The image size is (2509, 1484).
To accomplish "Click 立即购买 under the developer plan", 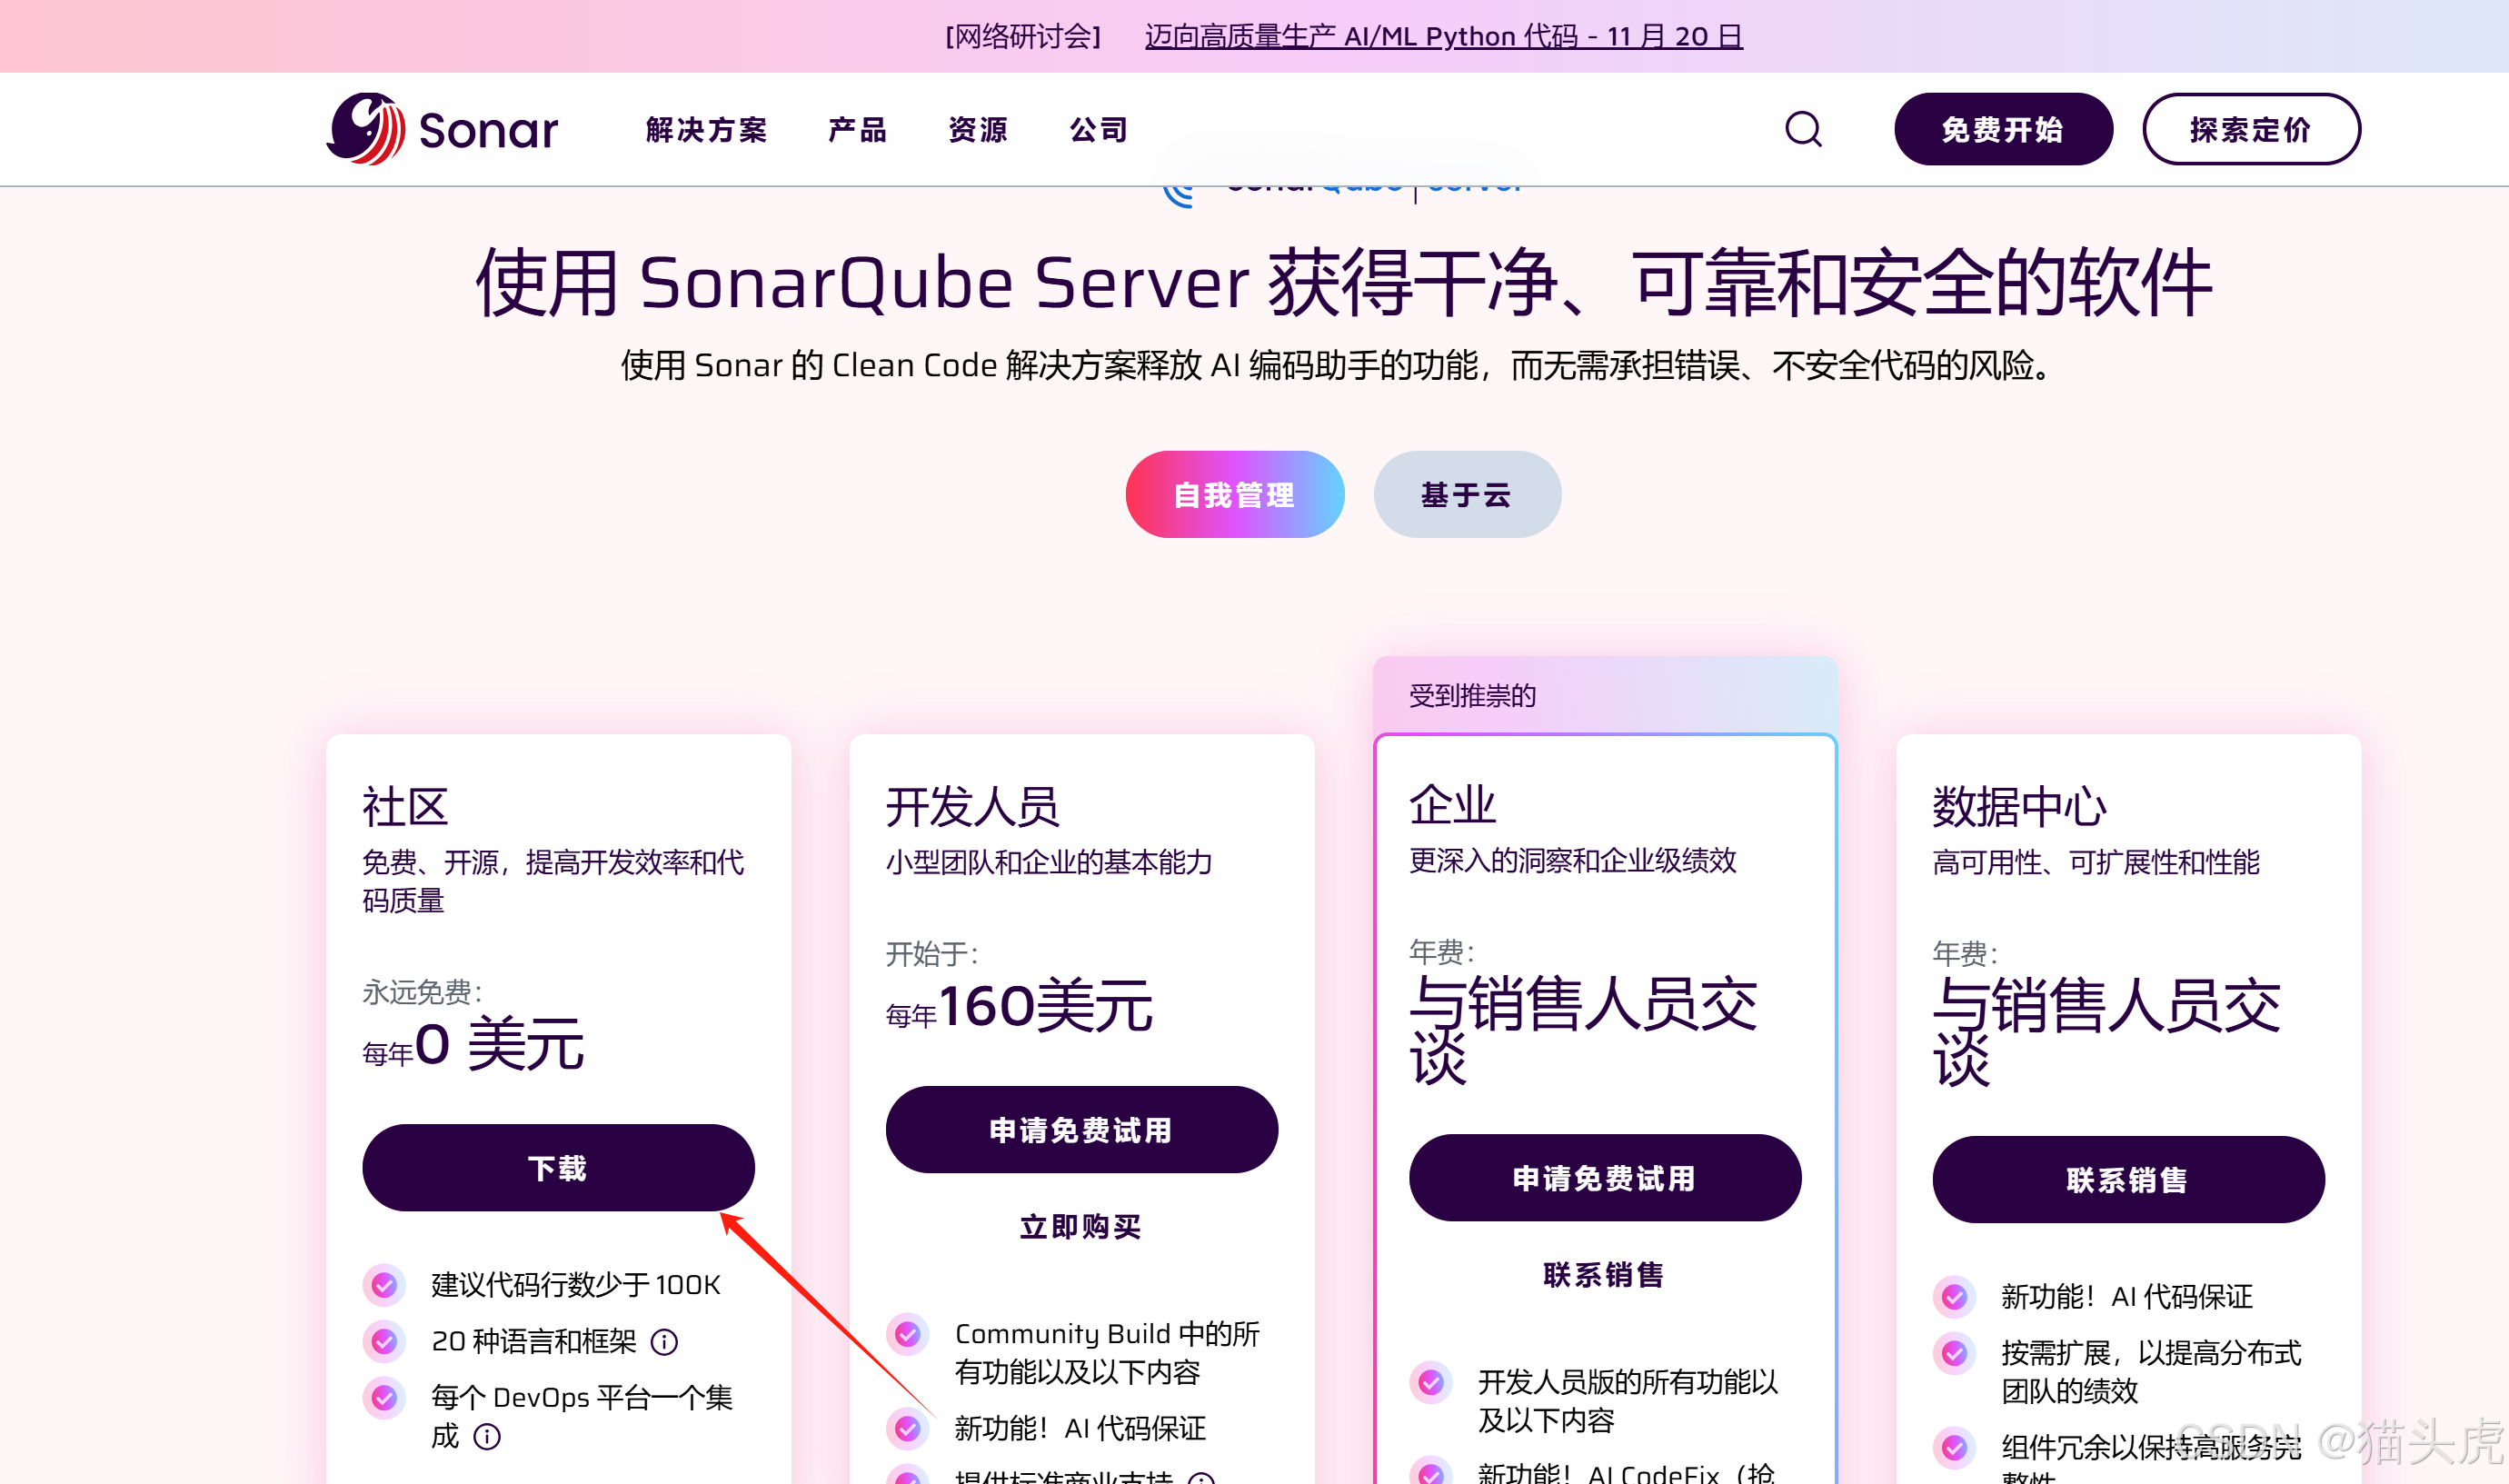I will tap(1079, 1228).
